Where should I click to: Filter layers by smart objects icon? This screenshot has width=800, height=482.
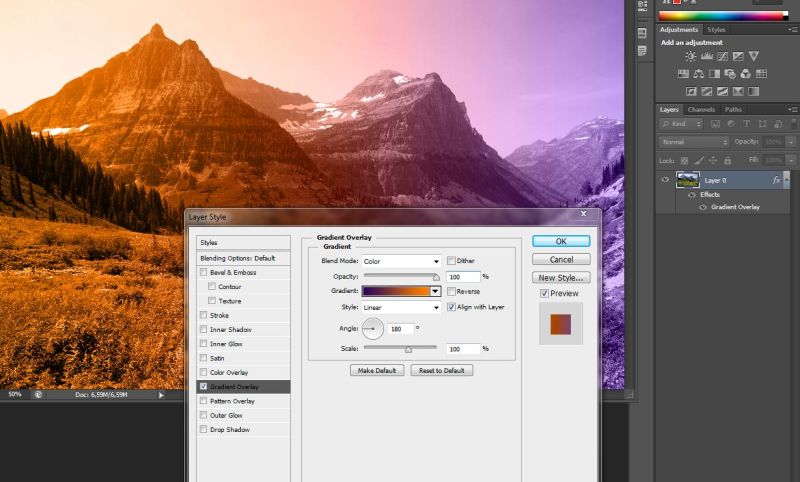[778, 124]
